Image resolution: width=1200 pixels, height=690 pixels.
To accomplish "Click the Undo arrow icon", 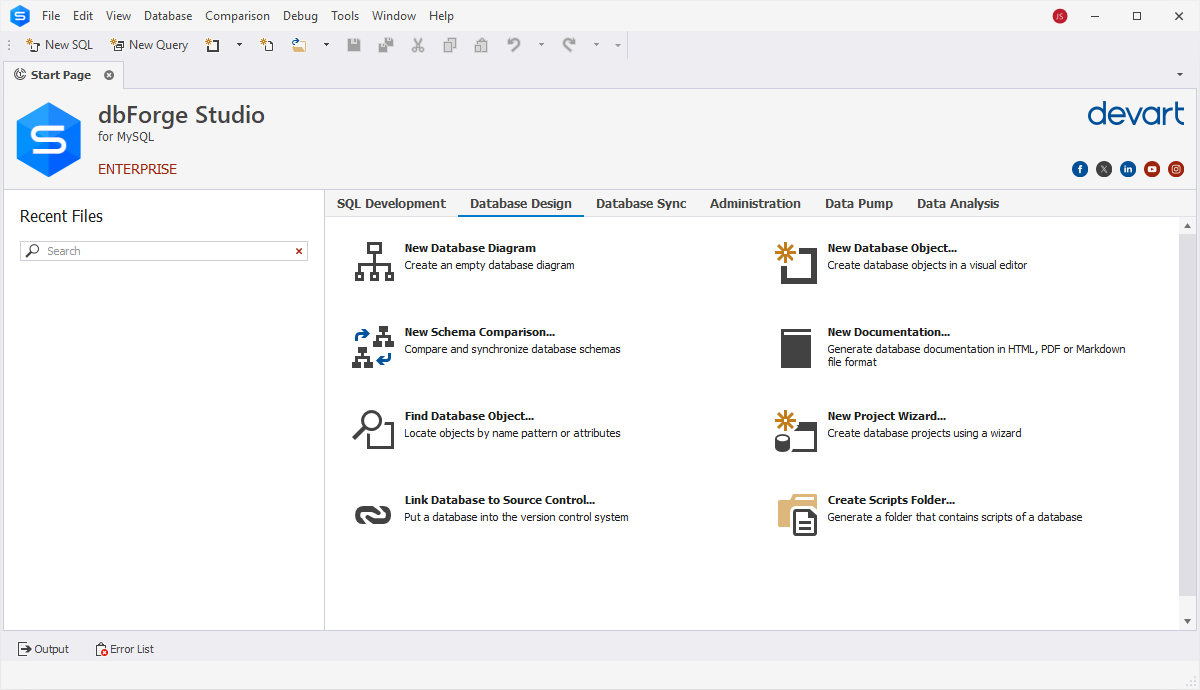I will point(514,45).
